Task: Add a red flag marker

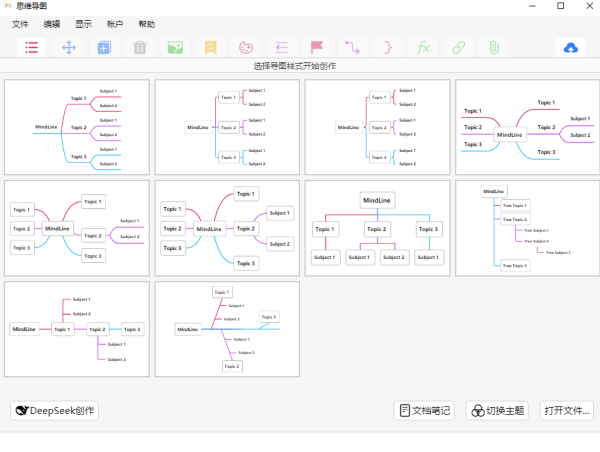Action: coord(317,47)
